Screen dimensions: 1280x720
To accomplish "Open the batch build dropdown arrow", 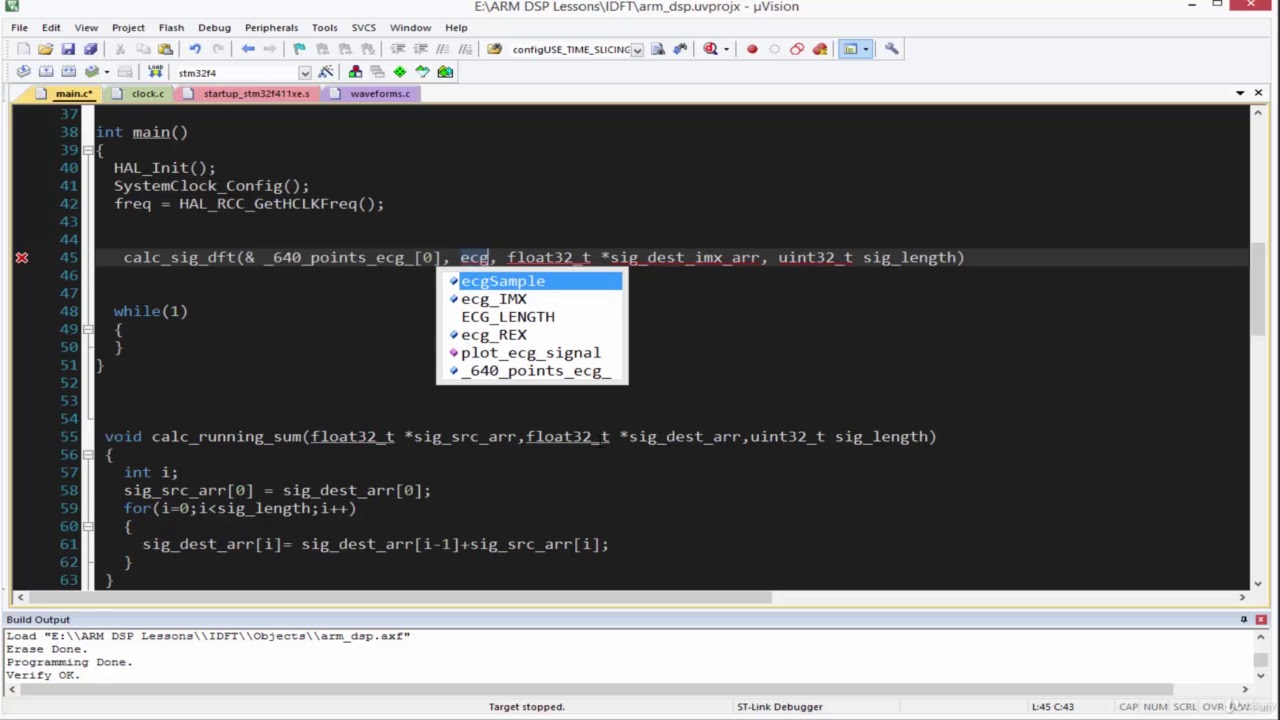I will [105, 72].
